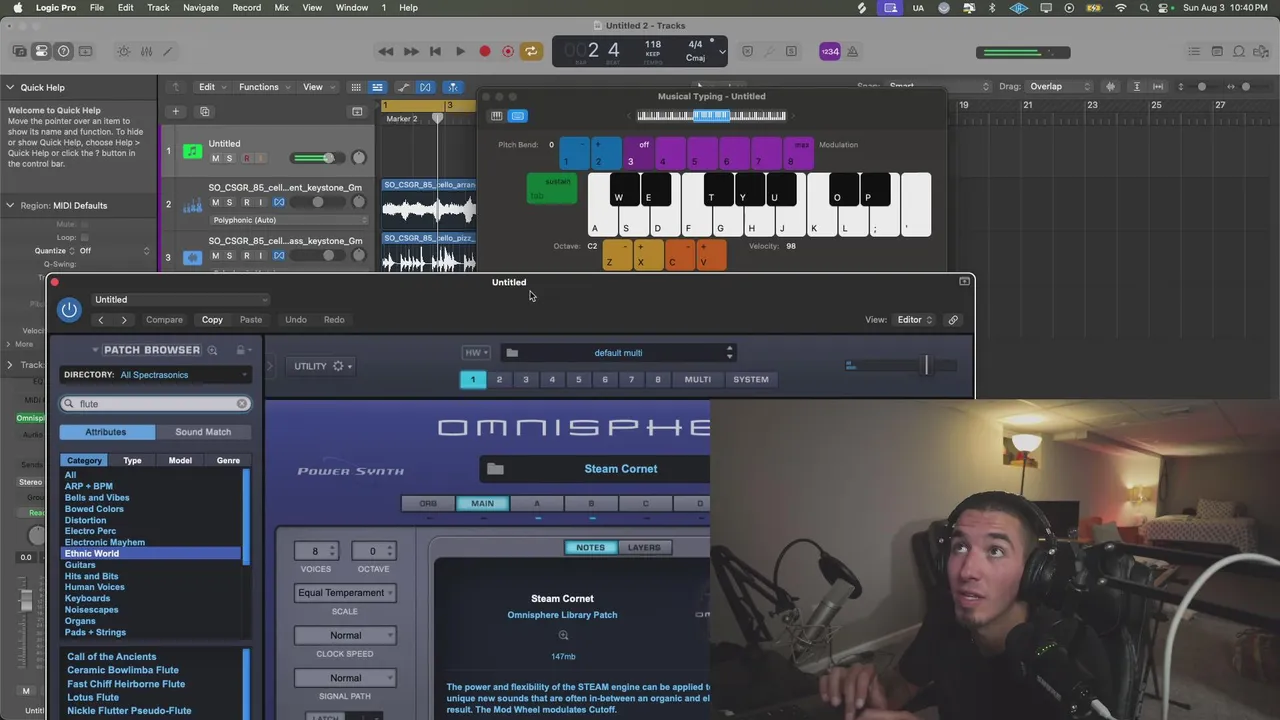The image size is (1280, 720).
Task: Click the duplicate track icon
Action: coord(204,111)
